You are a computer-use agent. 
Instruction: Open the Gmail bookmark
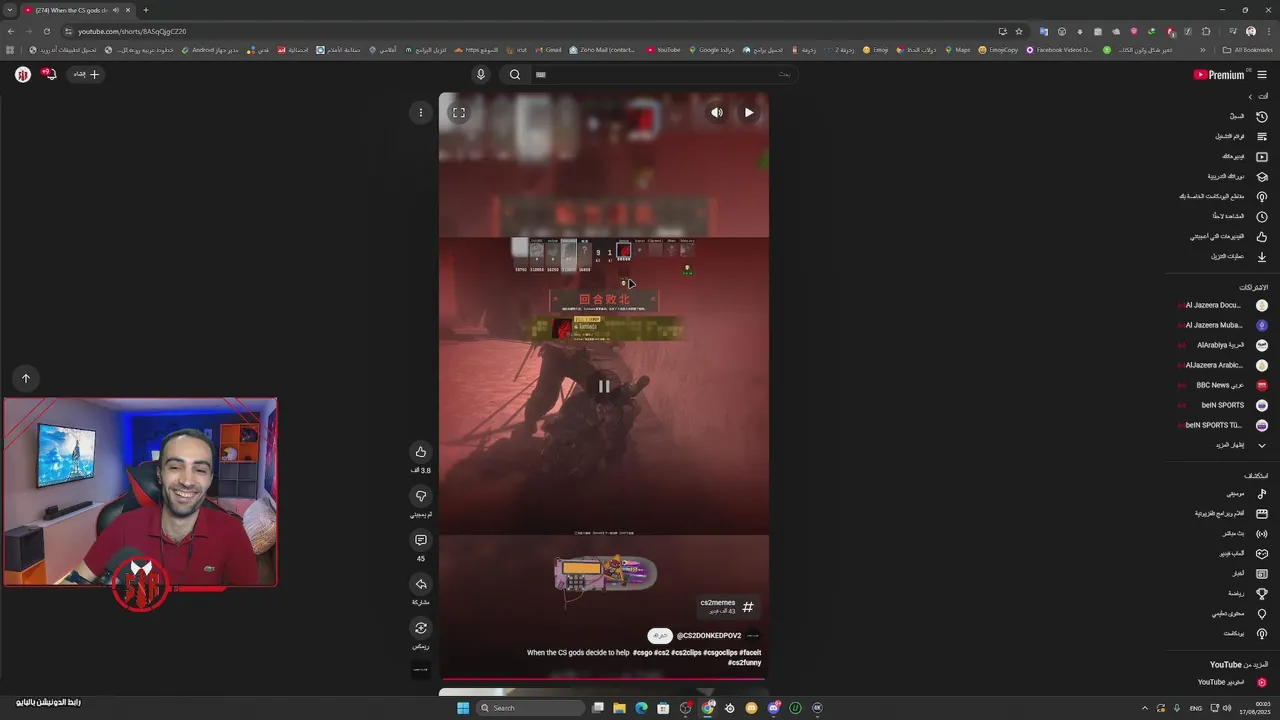tap(547, 50)
